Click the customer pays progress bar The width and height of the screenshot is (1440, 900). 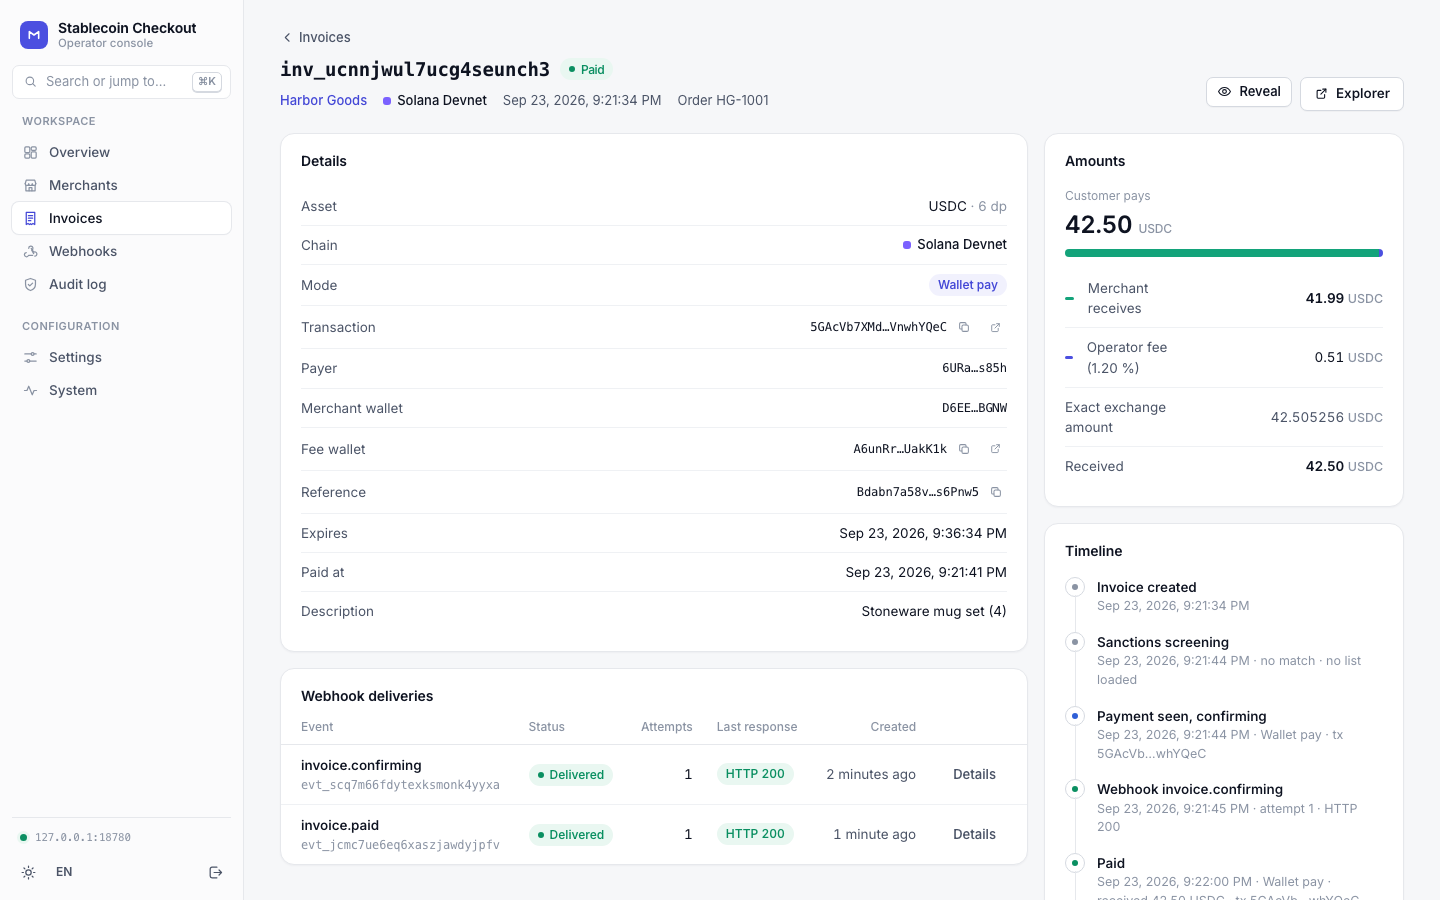(x=1224, y=253)
